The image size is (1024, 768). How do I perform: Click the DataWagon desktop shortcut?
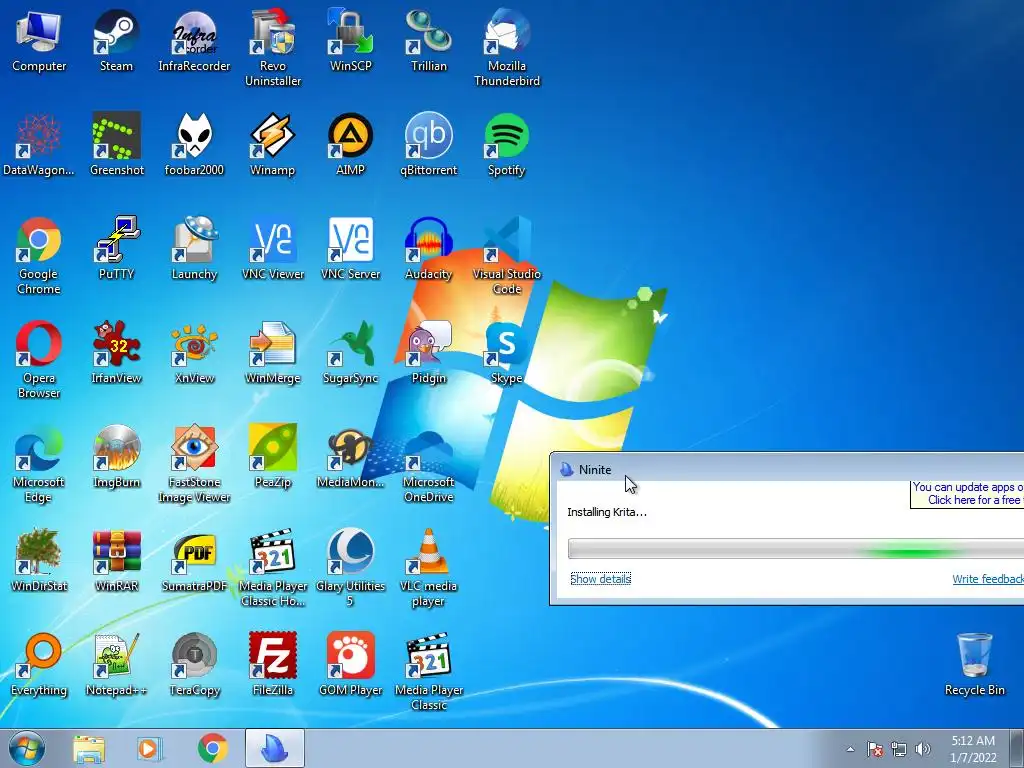[39, 144]
